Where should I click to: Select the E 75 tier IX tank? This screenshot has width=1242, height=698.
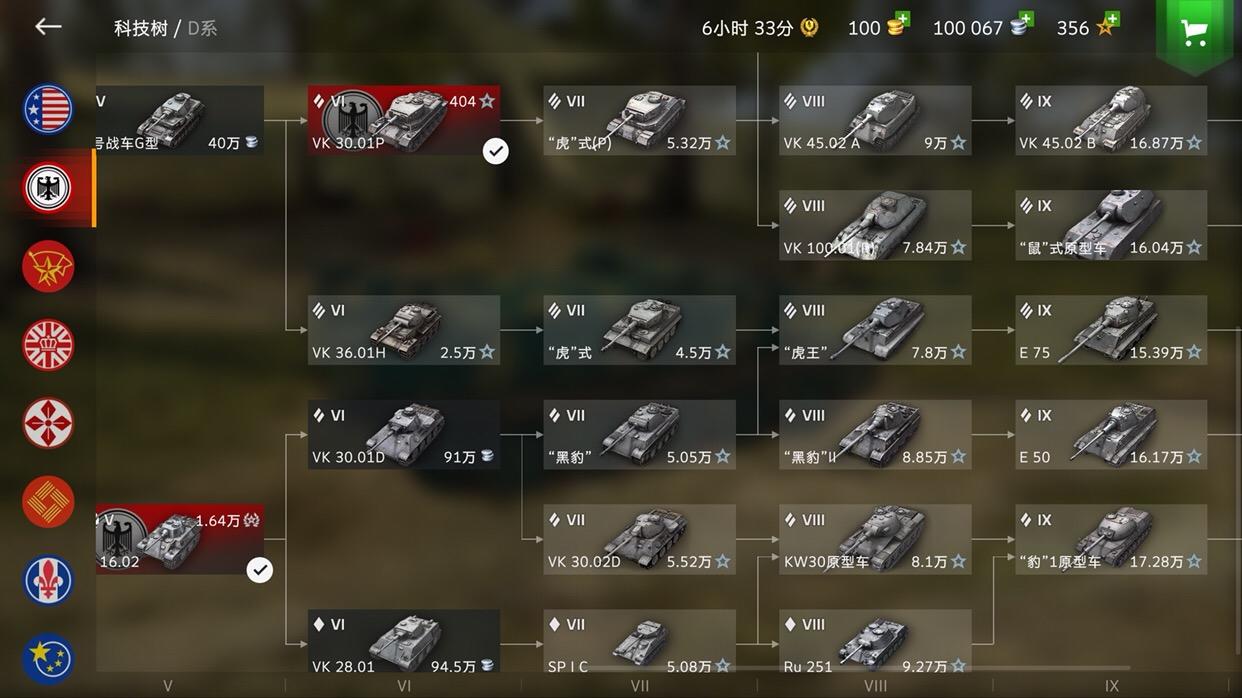pos(1111,330)
